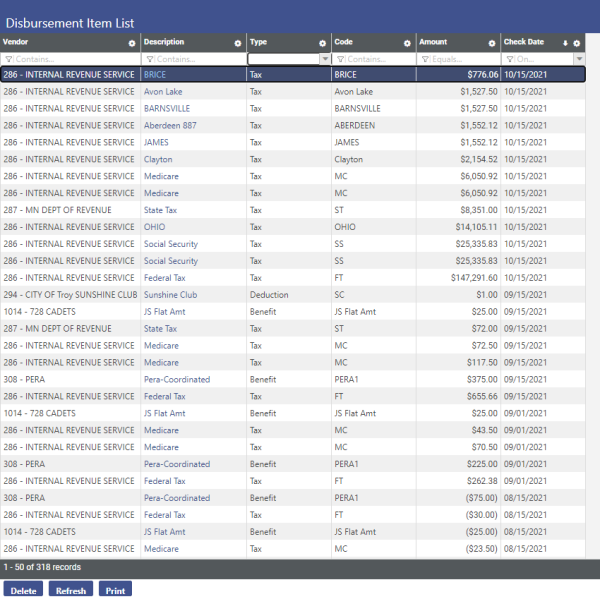Open Amount column settings gear
The image size is (600, 599).
click(x=492, y=43)
